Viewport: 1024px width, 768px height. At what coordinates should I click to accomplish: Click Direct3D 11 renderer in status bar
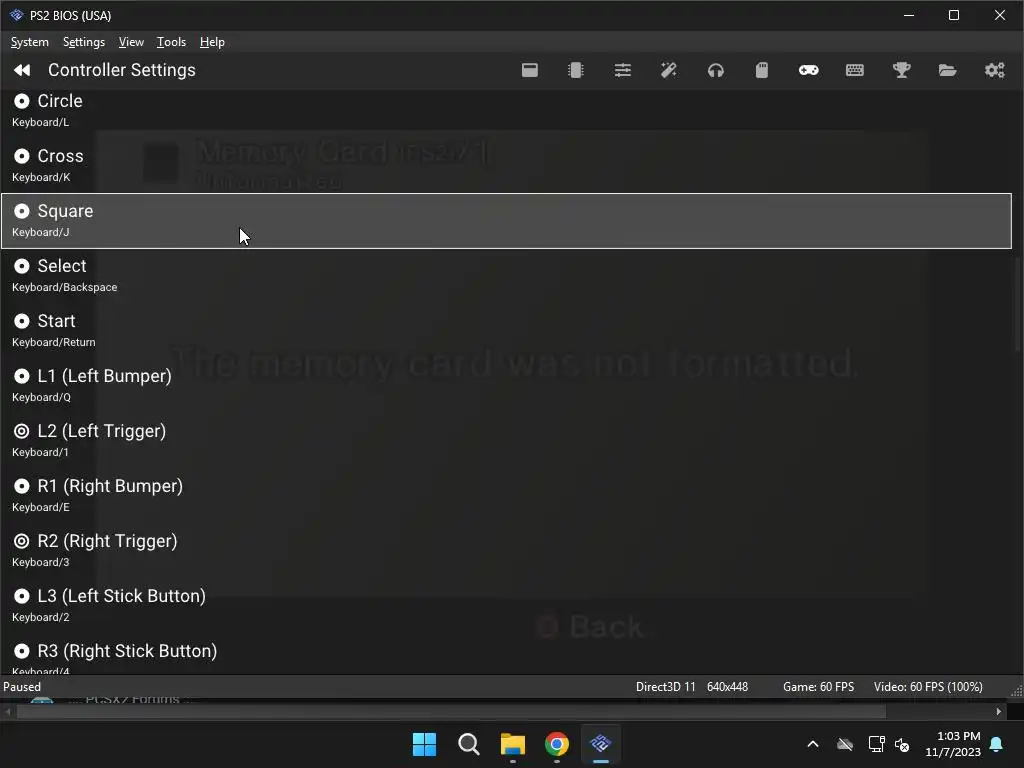tap(665, 687)
